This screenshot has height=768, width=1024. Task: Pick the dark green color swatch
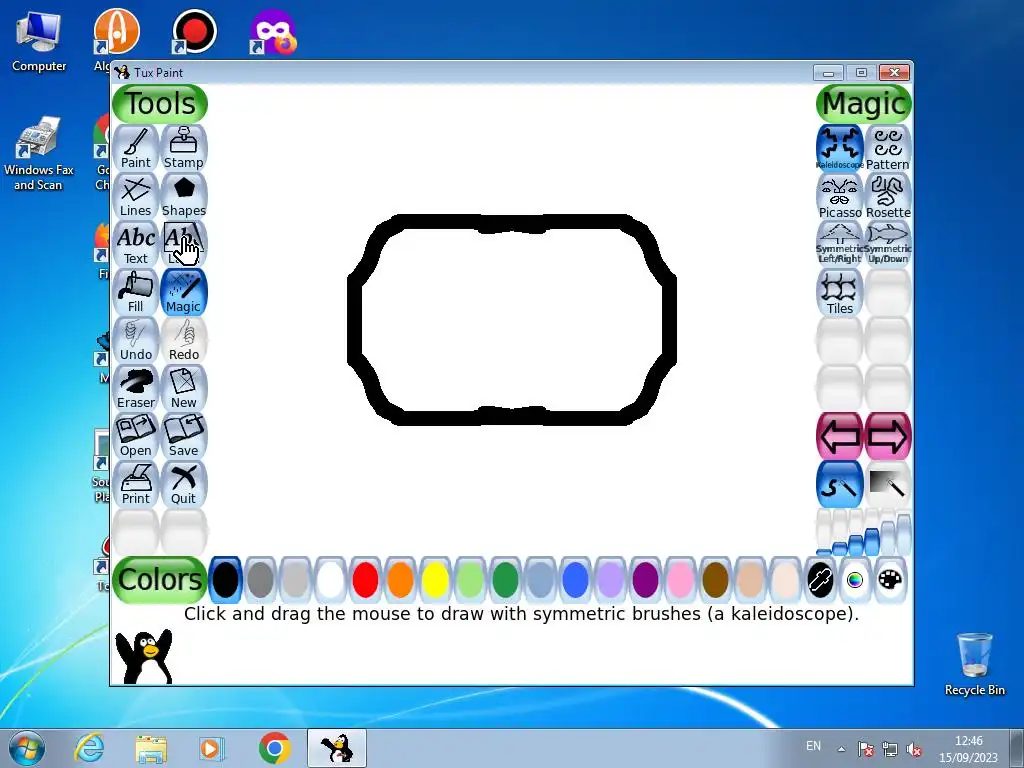[x=505, y=580]
